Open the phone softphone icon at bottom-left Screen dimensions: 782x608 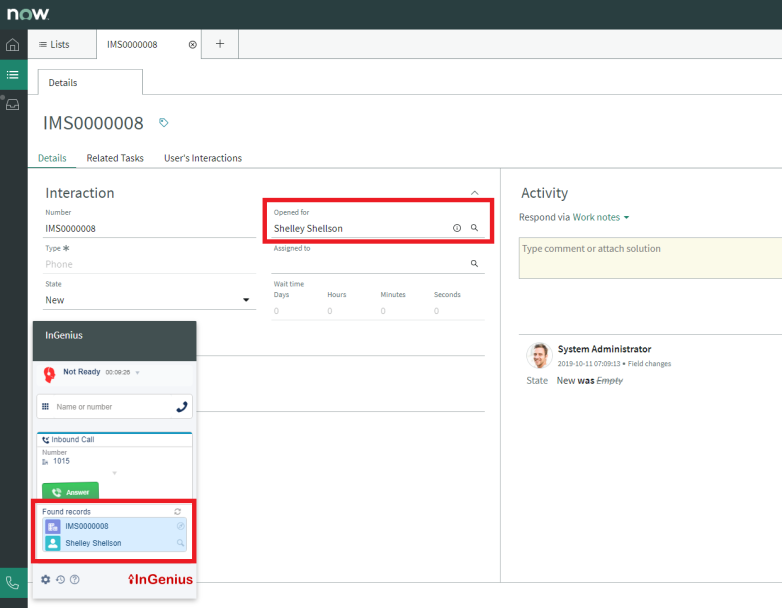pos(12,583)
